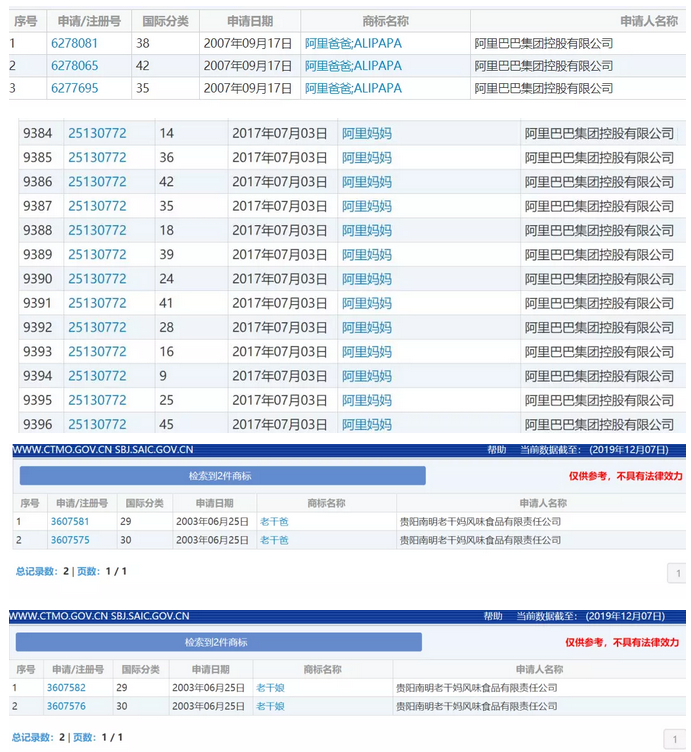Click 商标名称 header in ALIPAPA table
This screenshot has height=752, width=691.
click(386, 21)
